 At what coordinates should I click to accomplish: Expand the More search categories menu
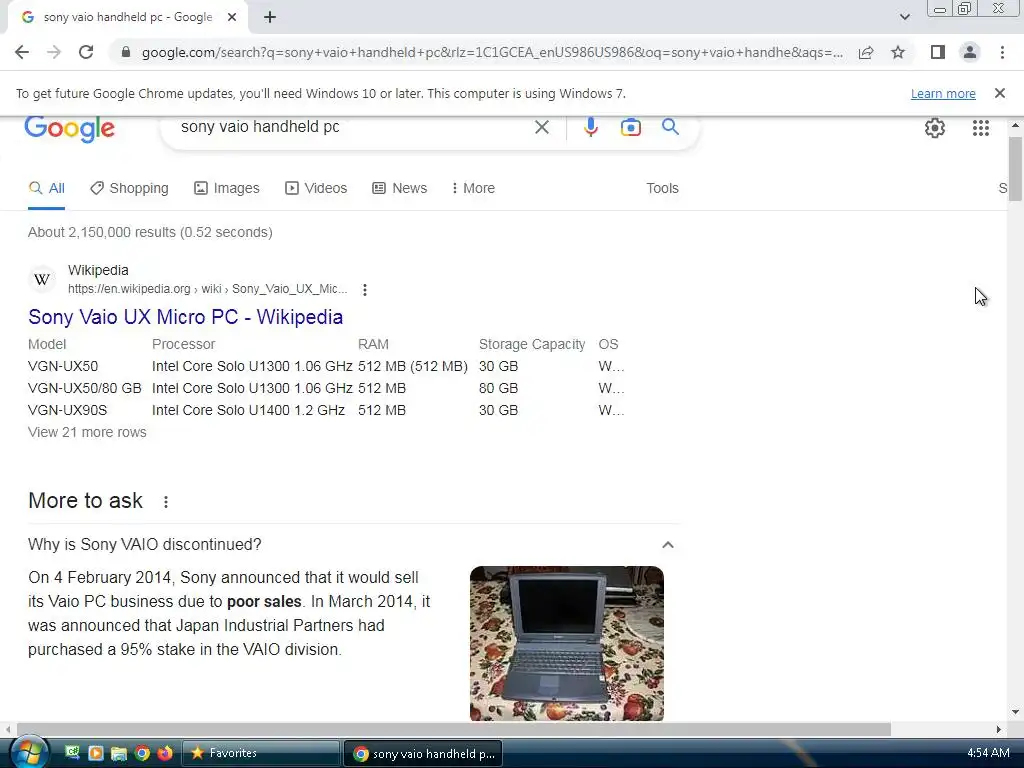pos(473,189)
